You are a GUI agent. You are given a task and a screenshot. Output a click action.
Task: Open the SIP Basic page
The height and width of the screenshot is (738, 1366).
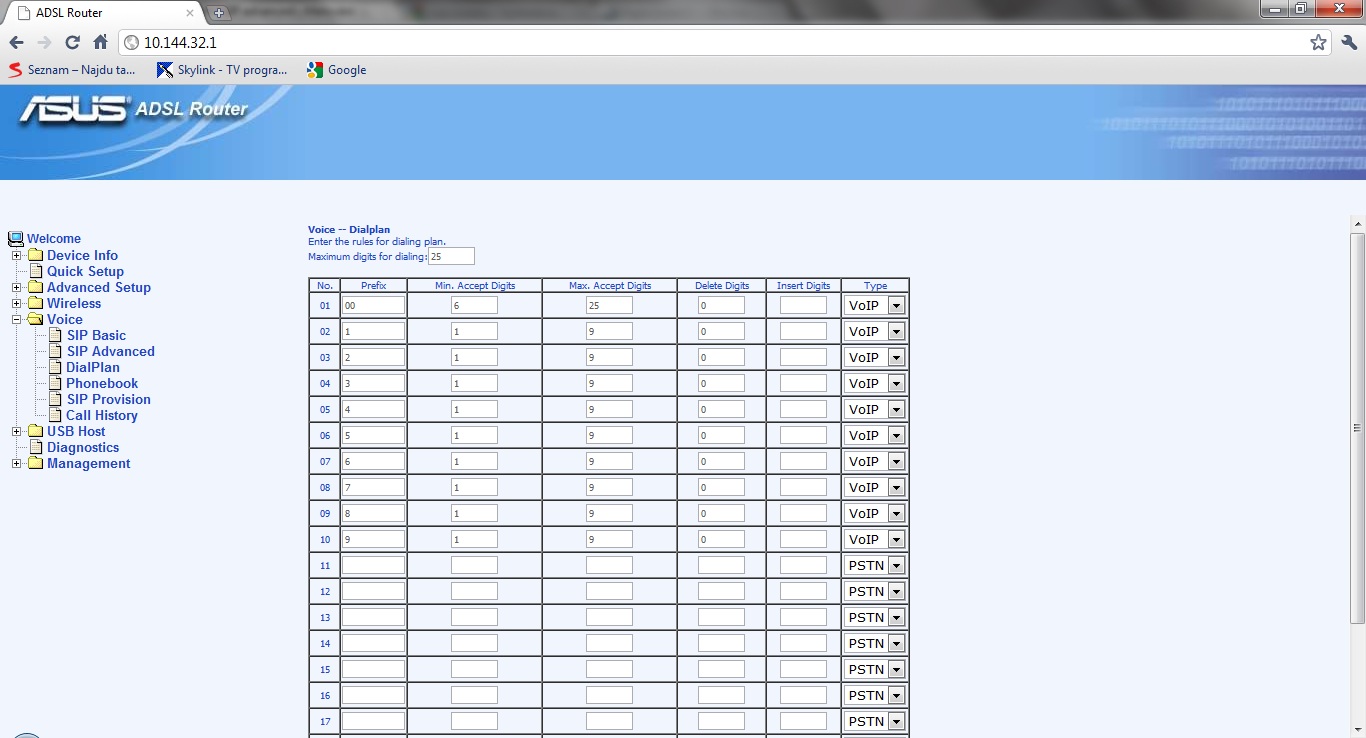tap(96, 336)
